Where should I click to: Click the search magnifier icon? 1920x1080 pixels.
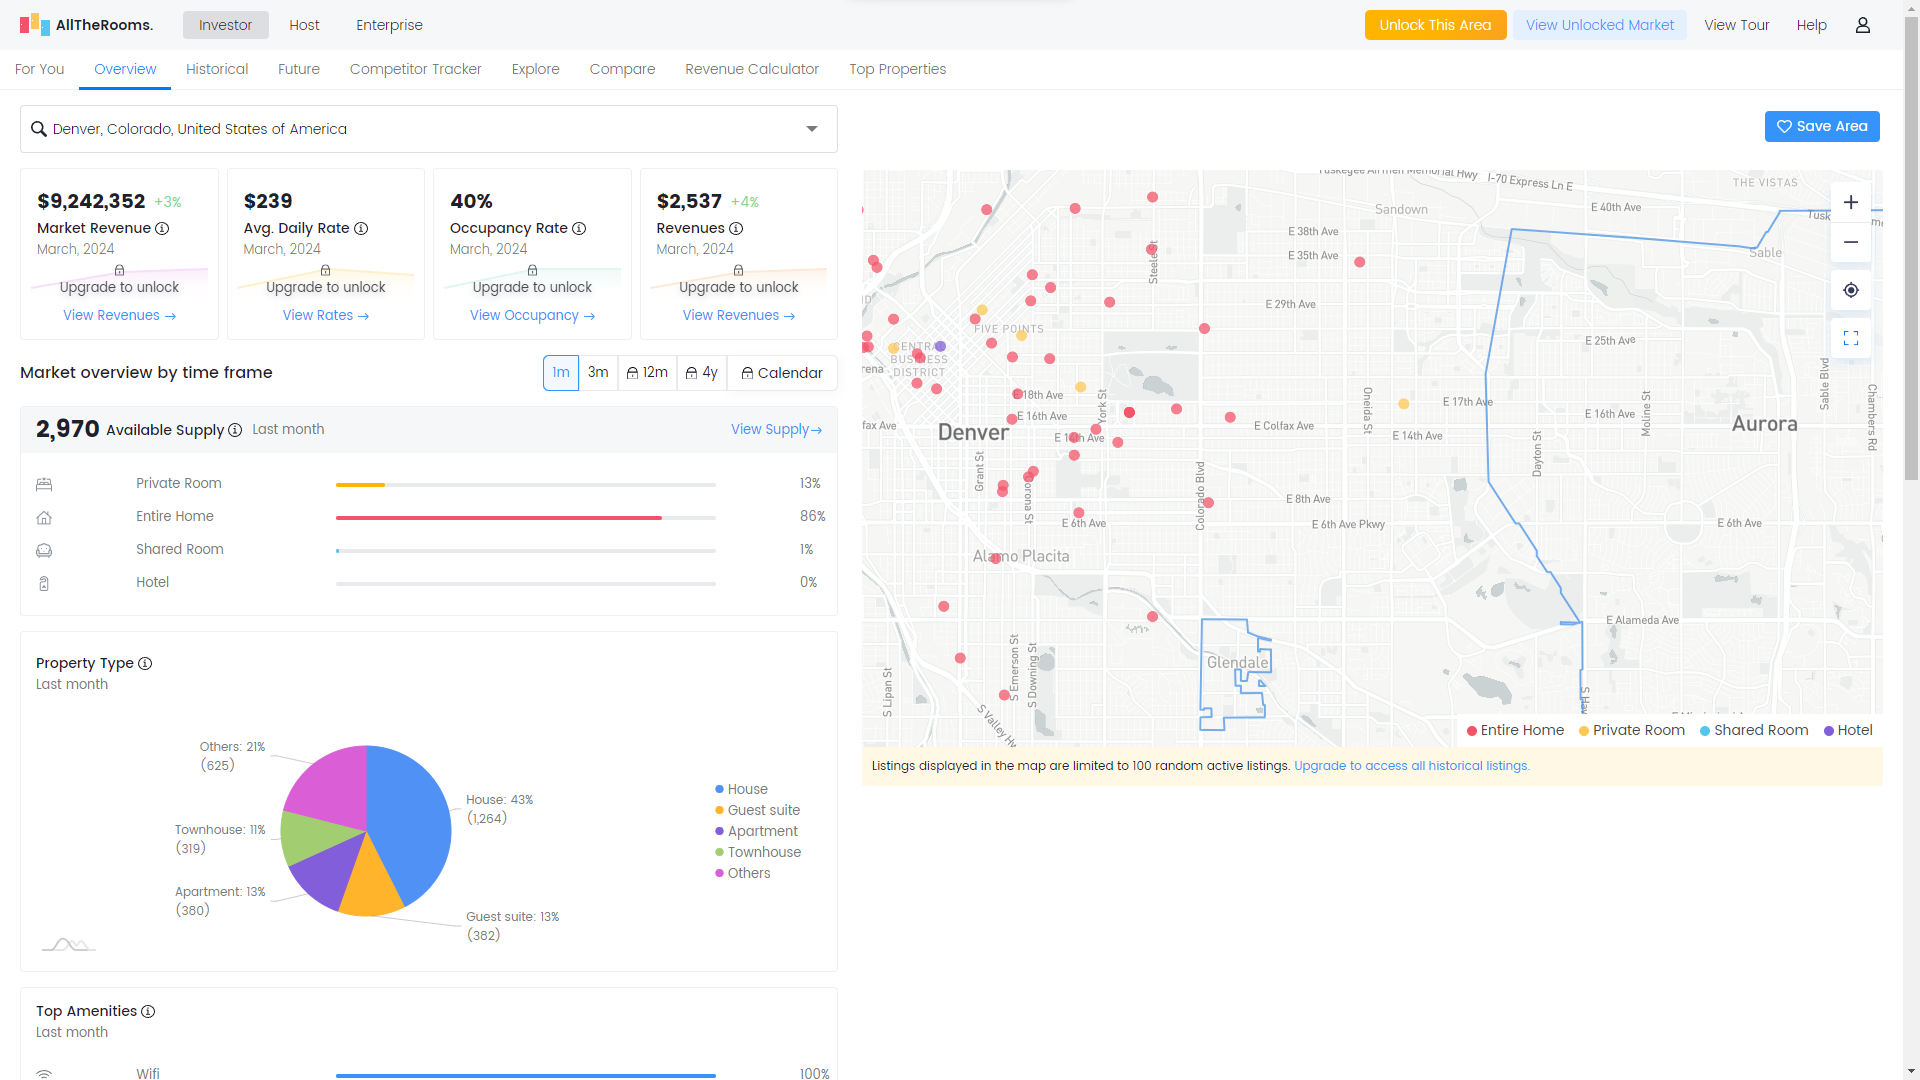tap(39, 129)
